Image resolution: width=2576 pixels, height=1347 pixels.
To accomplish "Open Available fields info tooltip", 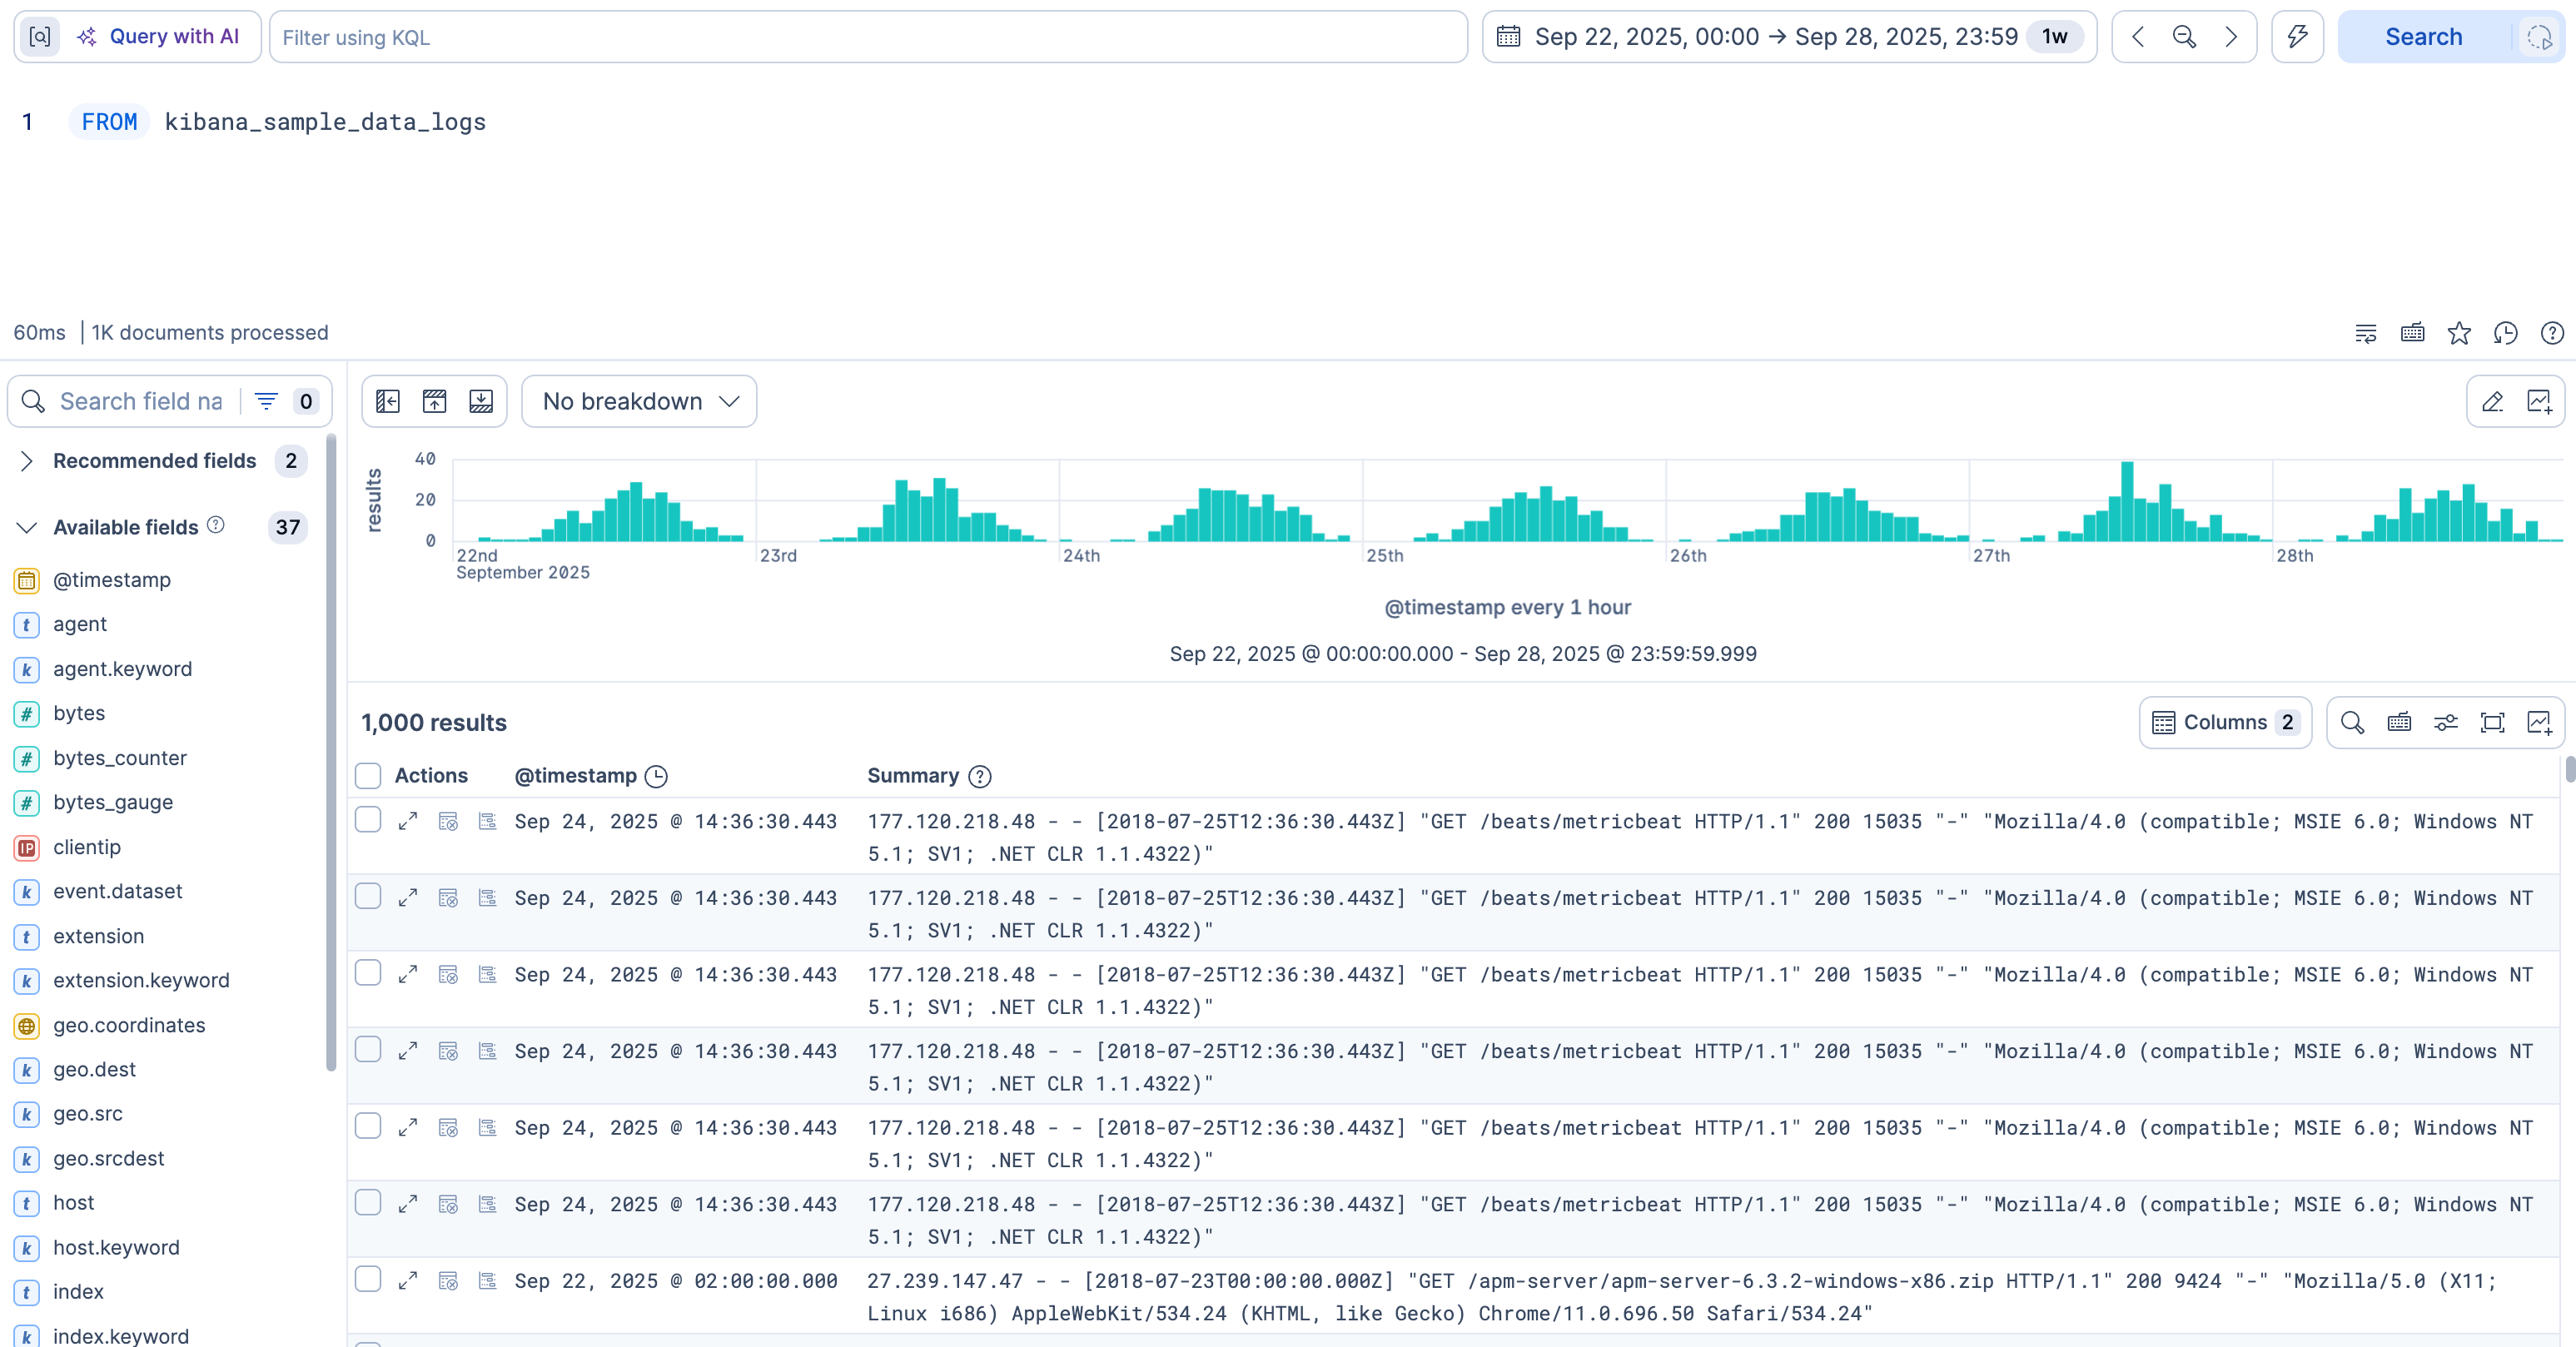I will click(x=216, y=525).
